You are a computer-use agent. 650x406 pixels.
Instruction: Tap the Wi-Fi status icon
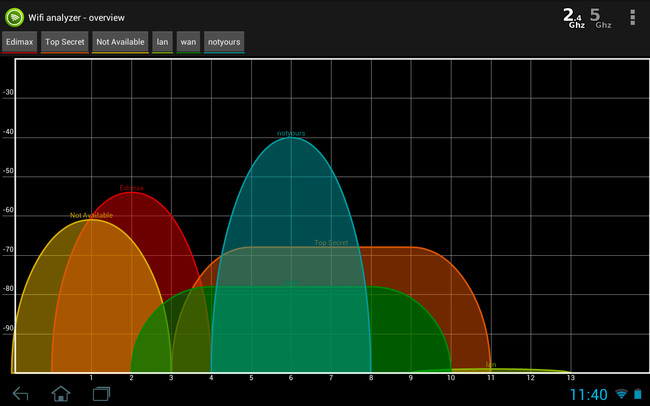(x=621, y=394)
